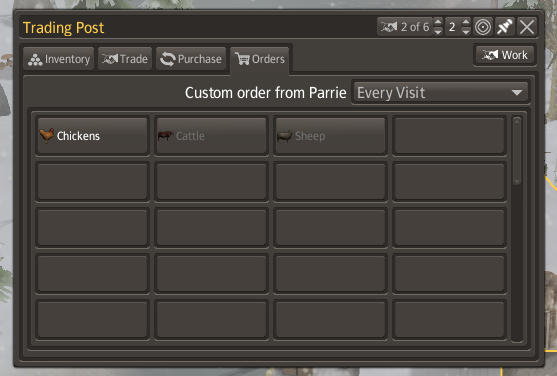Open the Trade tab
557x376 pixels.
click(x=125, y=59)
